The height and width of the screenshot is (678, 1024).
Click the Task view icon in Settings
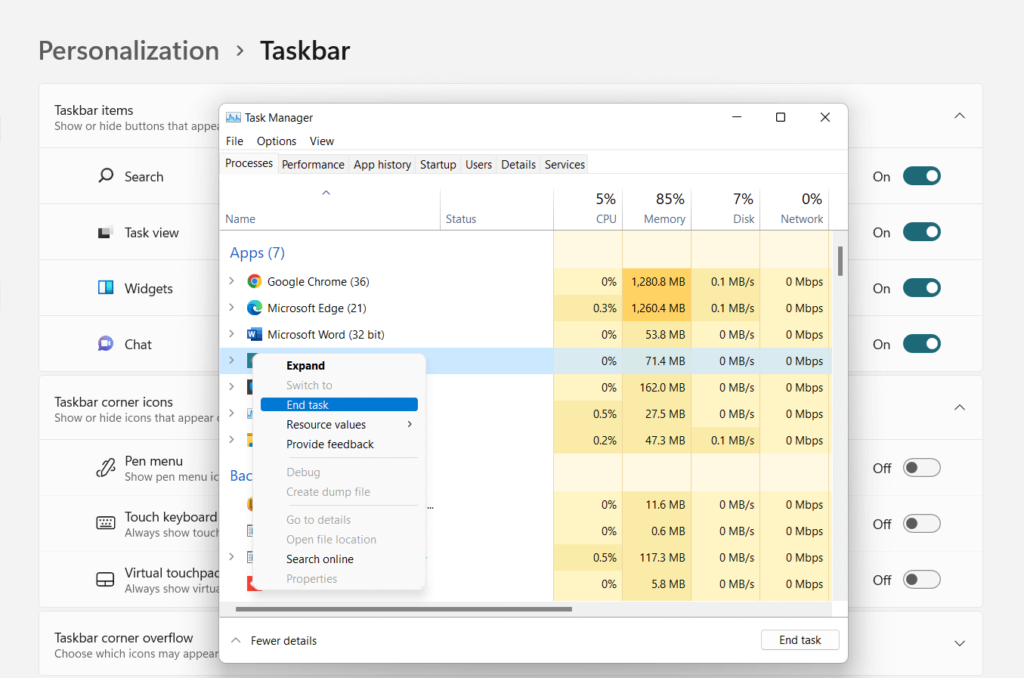104,233
